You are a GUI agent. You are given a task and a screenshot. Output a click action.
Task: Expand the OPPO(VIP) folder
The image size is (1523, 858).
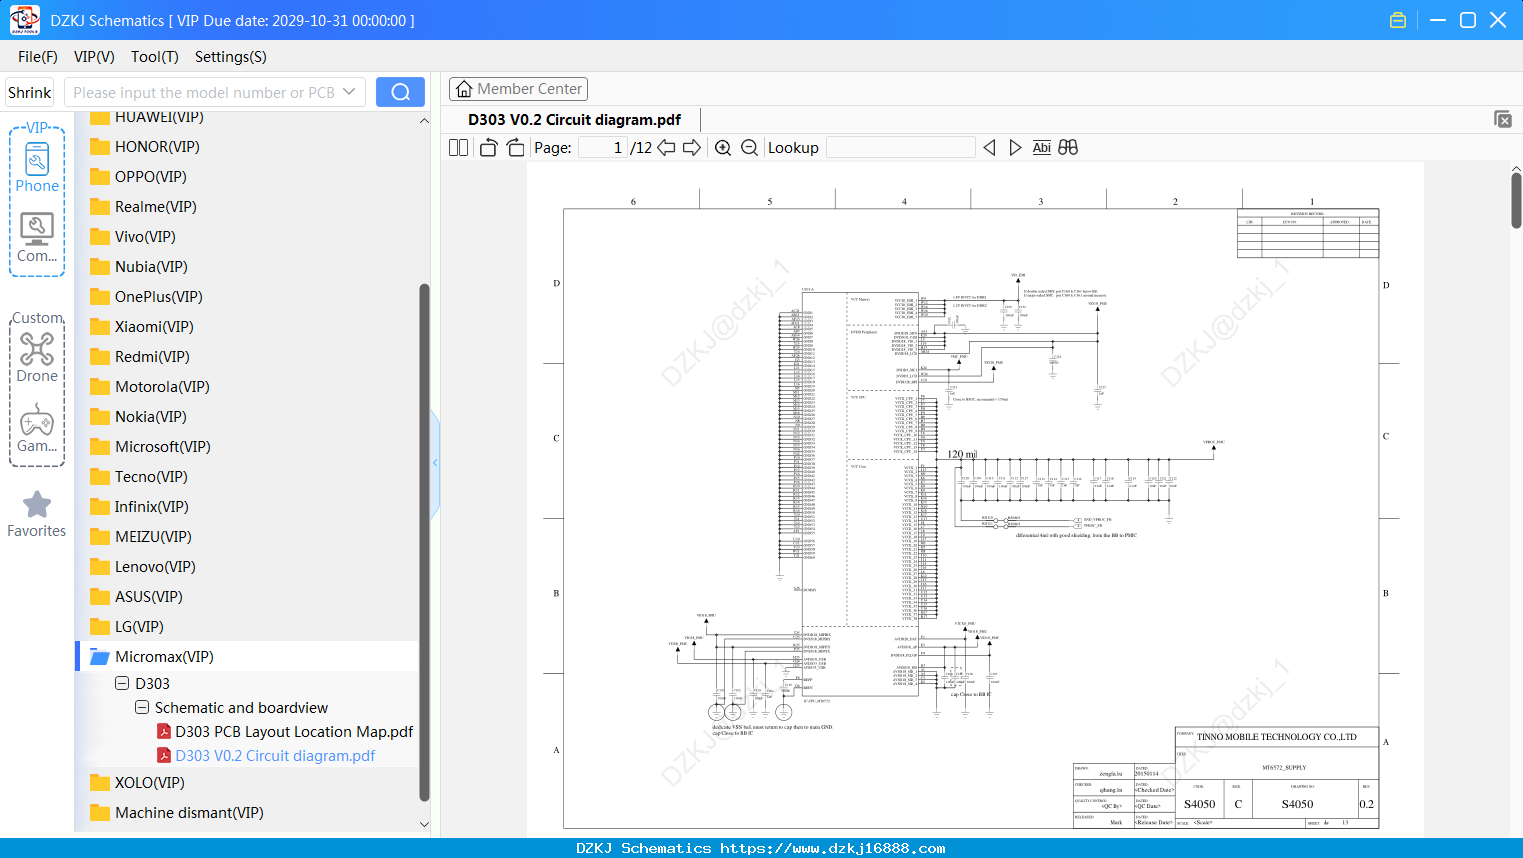tap(138, 177)
